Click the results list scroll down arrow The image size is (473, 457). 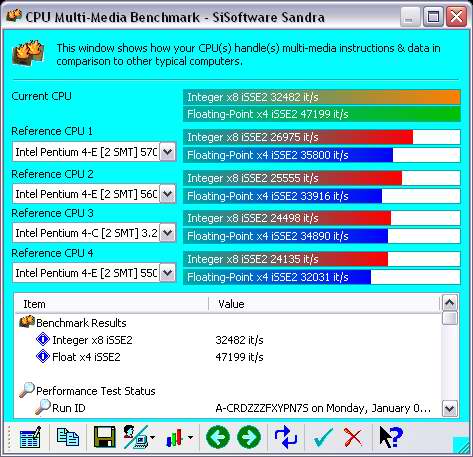450,408
